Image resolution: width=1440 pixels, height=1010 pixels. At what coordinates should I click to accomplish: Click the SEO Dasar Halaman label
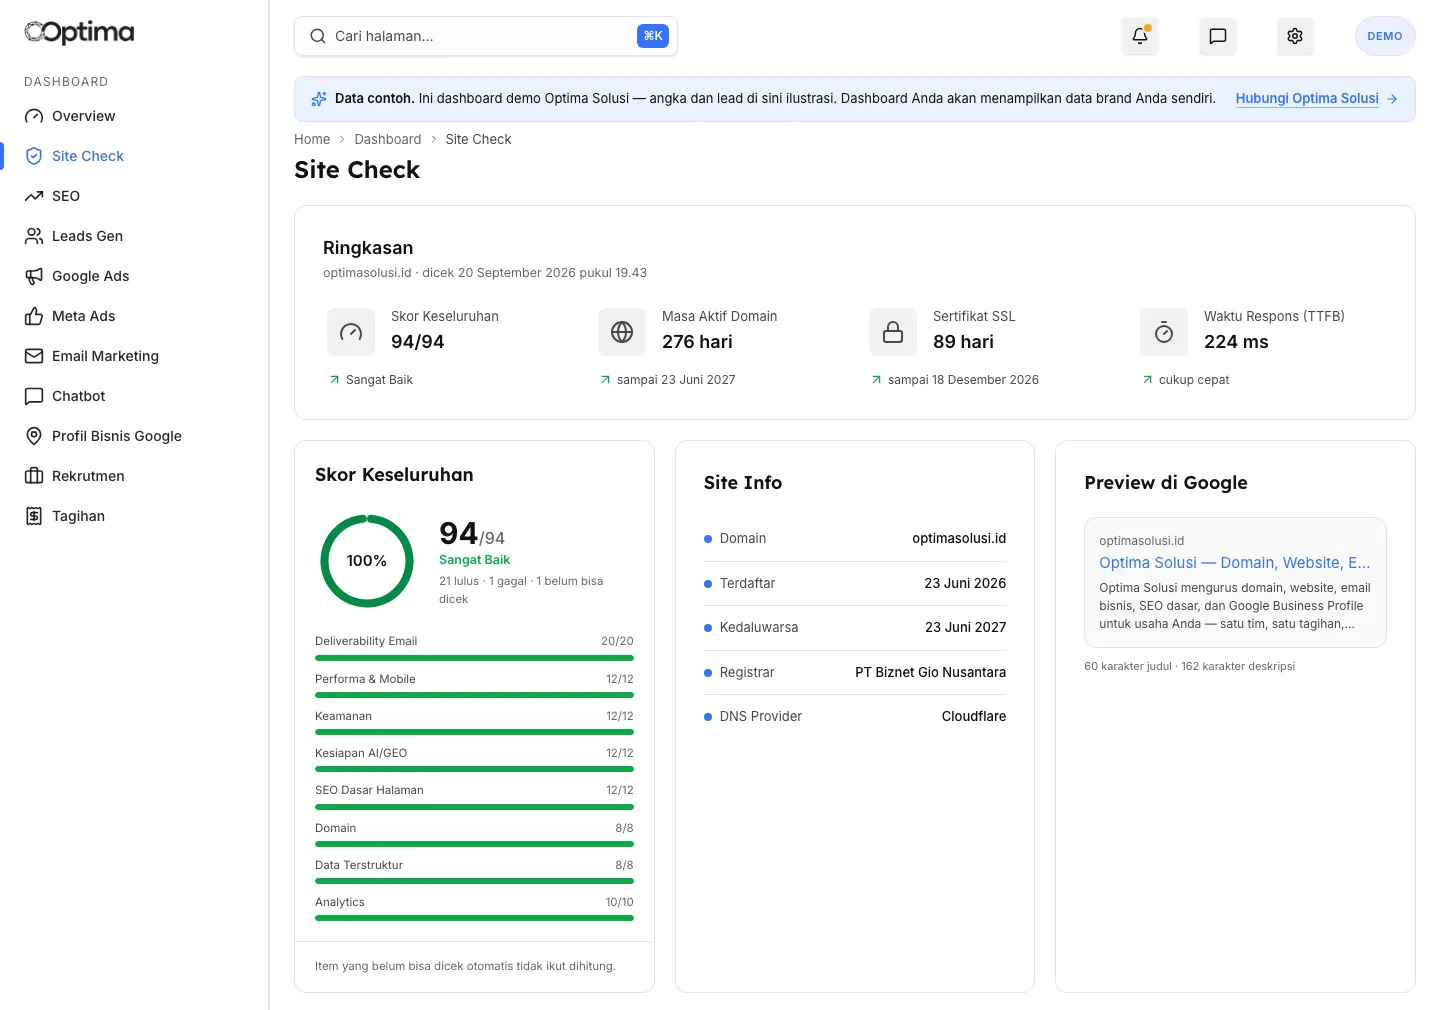[369, 790]
